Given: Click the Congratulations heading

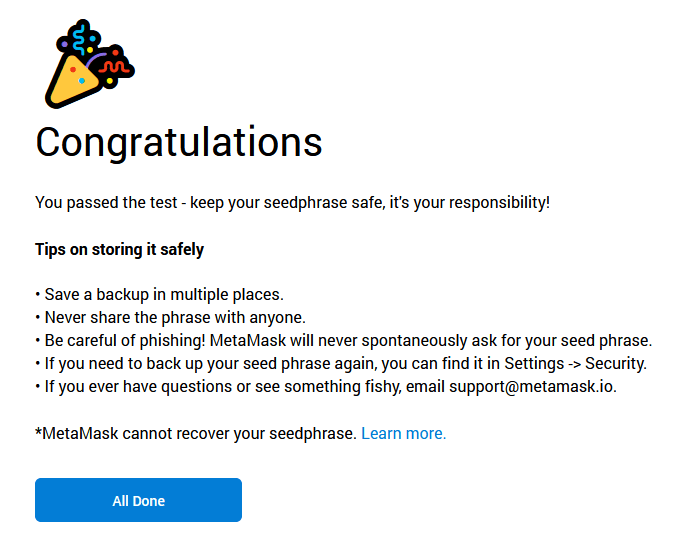Looking at the screenshot, I should [x=179, y=142].
